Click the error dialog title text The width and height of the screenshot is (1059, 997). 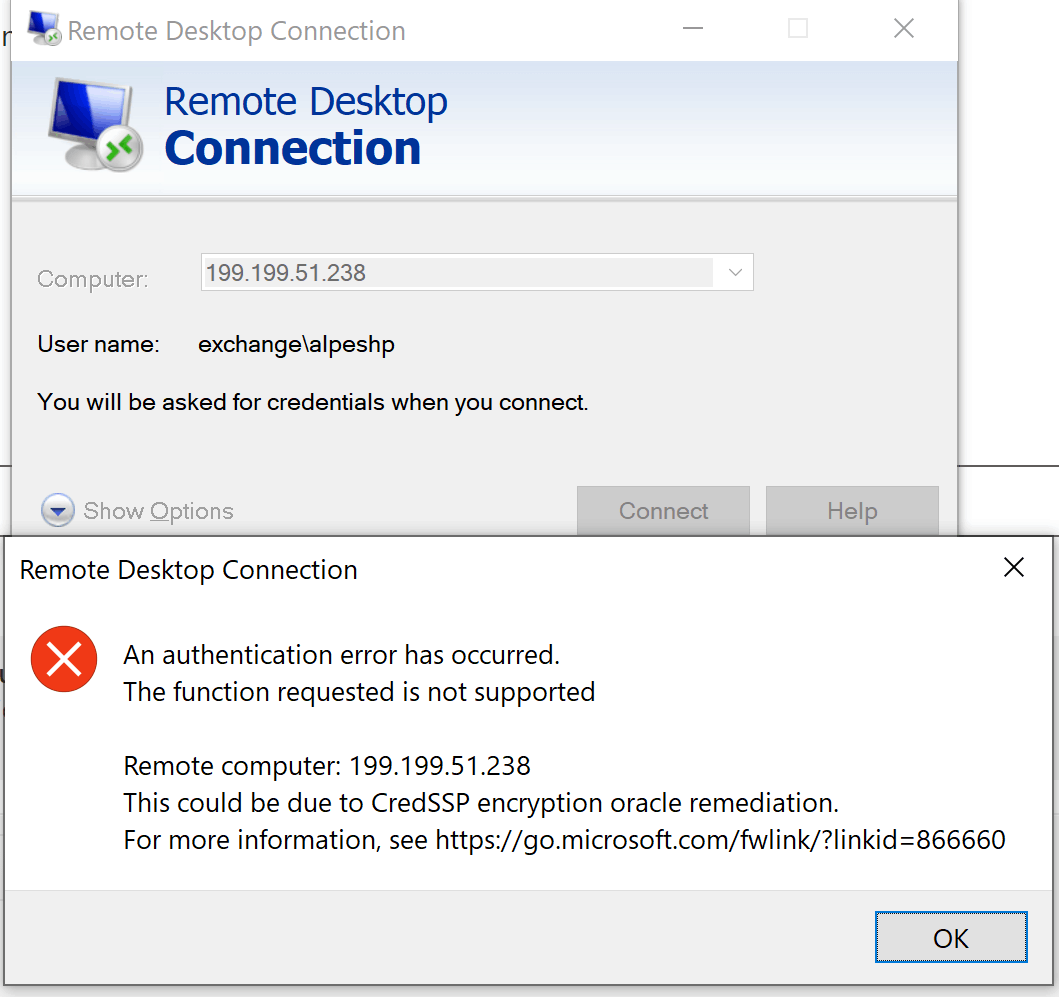188,570
